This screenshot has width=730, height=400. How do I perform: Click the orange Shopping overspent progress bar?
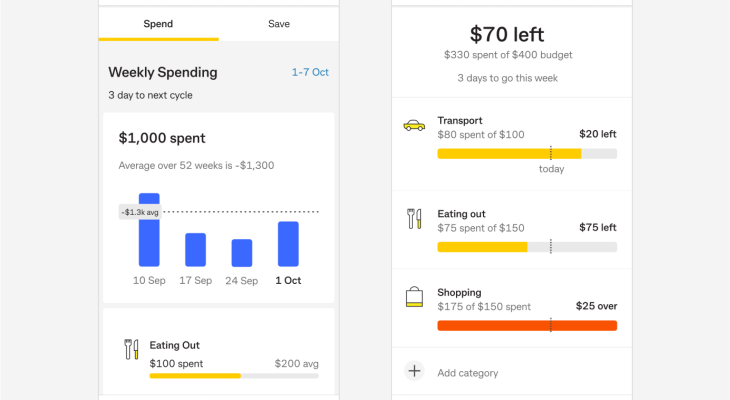[x=526, y=325]
